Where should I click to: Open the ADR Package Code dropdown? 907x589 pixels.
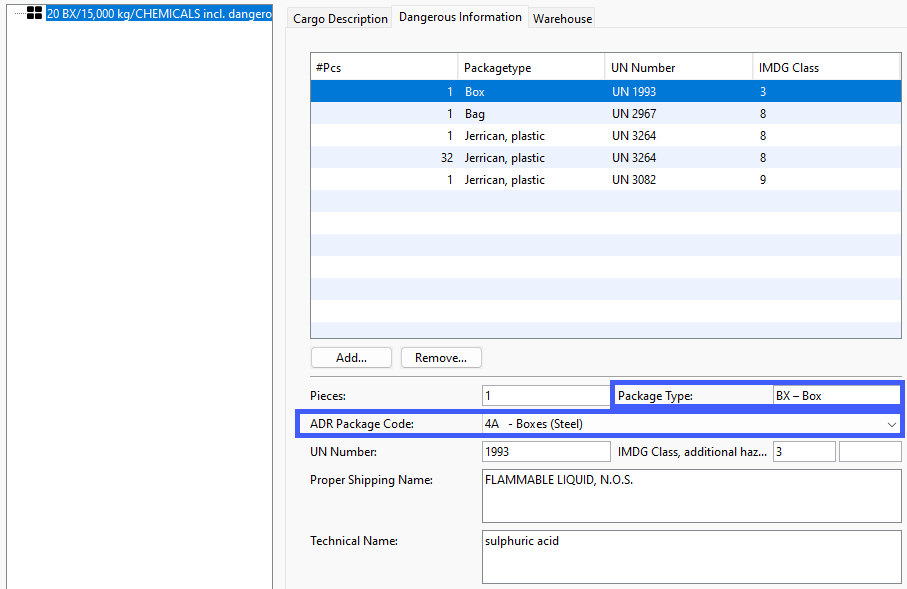(x=690, y=423)
